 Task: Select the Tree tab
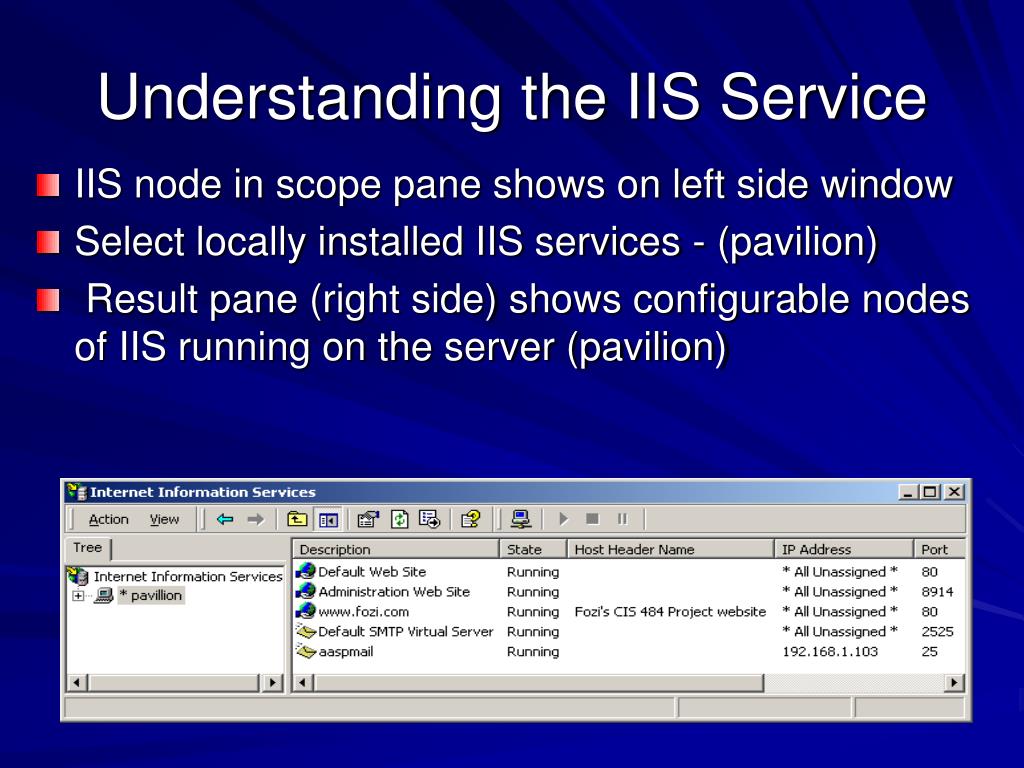(88, 548)
